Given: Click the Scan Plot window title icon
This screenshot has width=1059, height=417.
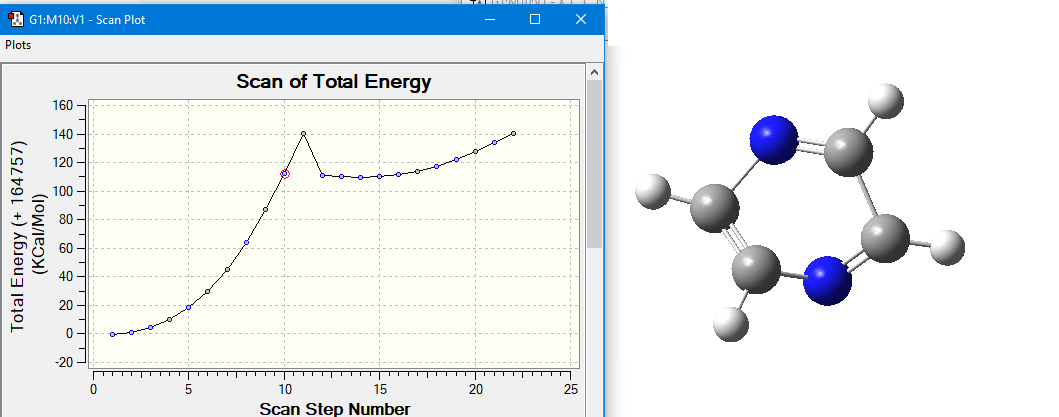Looking at the screenshot, I should (16, 19).
